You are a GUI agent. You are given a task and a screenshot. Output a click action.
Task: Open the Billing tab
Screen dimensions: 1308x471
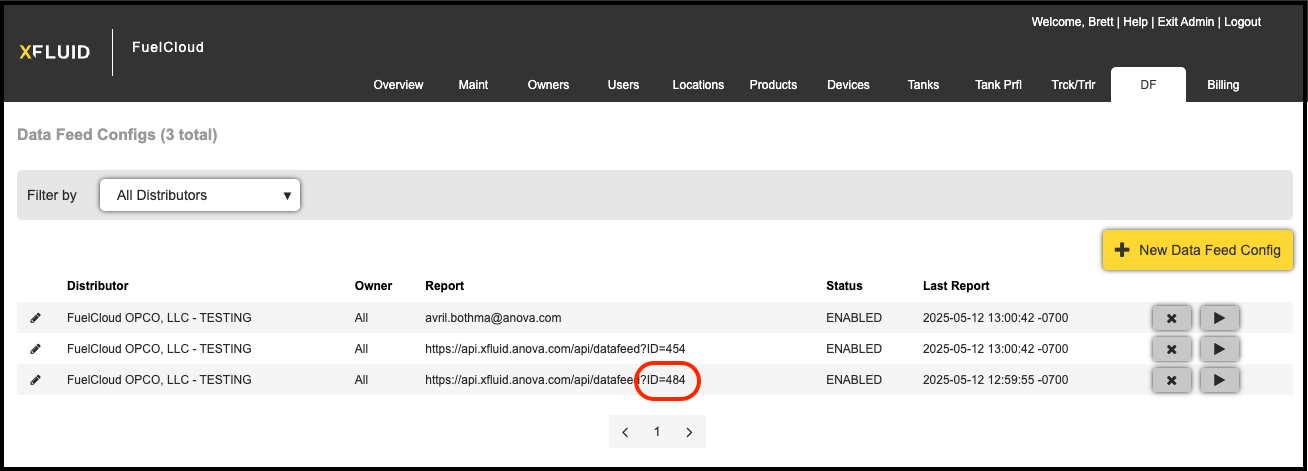click(1223, 85)
